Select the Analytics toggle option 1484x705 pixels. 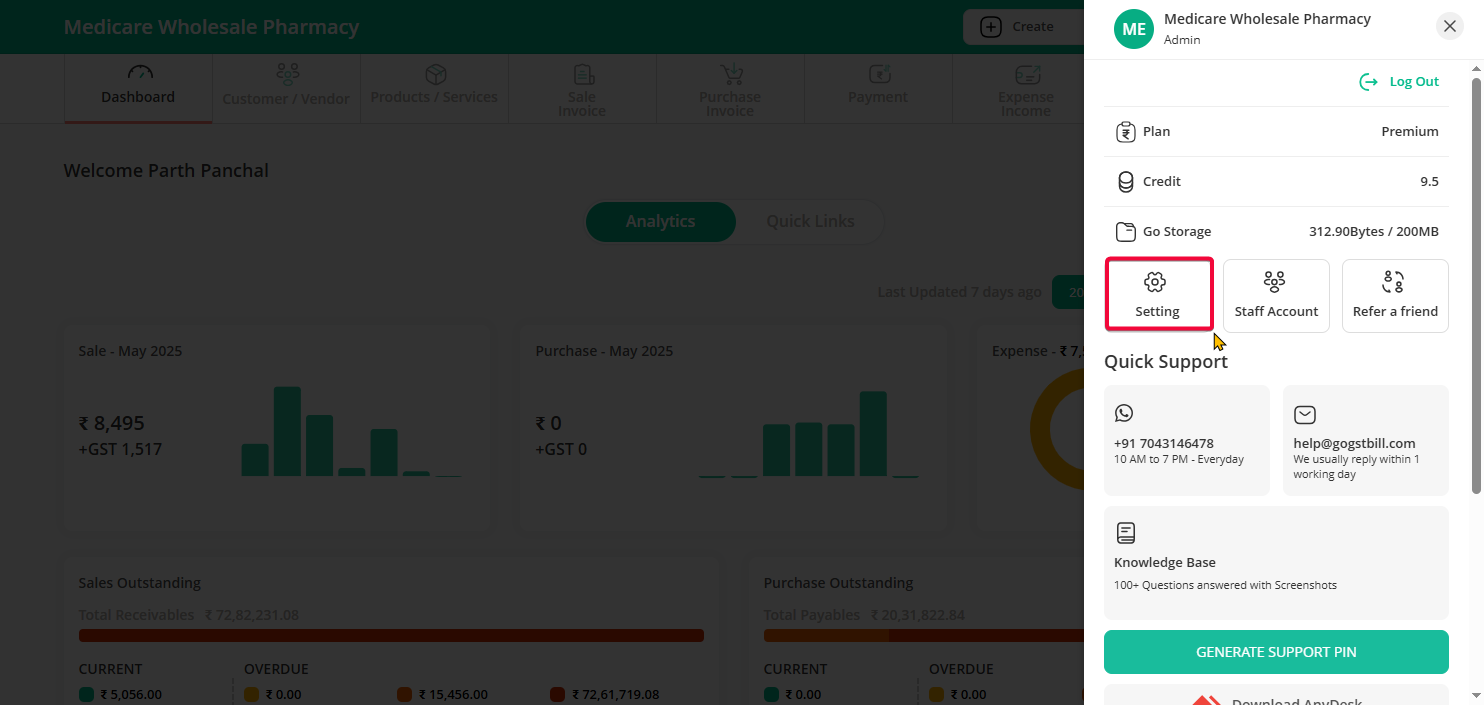pos(660,222)
